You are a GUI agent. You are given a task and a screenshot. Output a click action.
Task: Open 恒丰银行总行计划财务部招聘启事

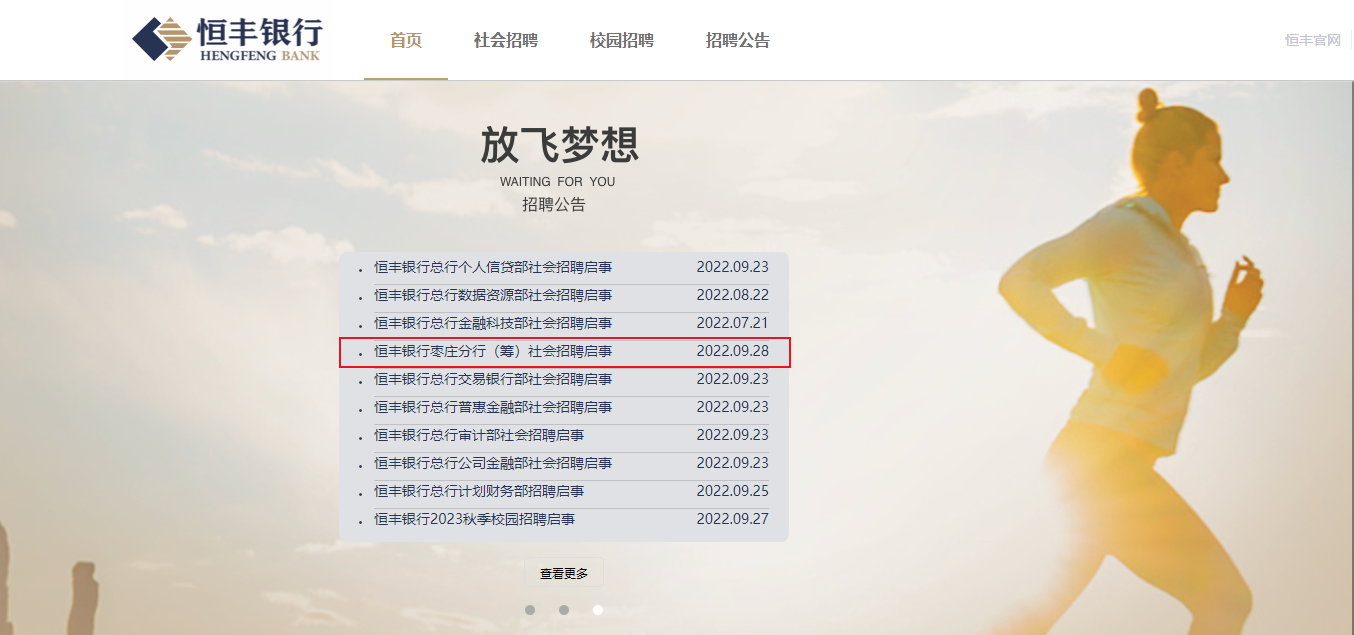coord(479,491)
